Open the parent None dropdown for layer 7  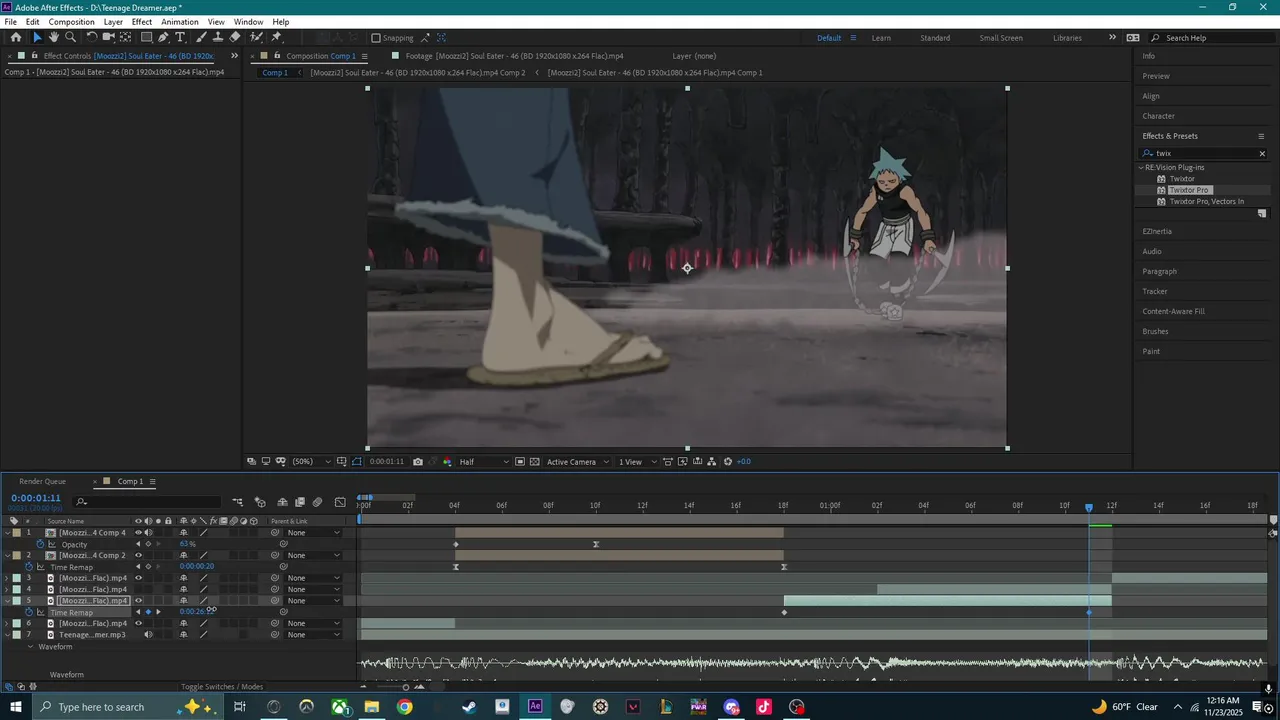314,634
